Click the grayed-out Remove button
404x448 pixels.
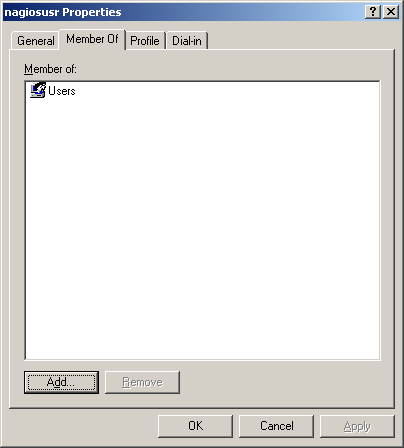[x=142, y=382]
